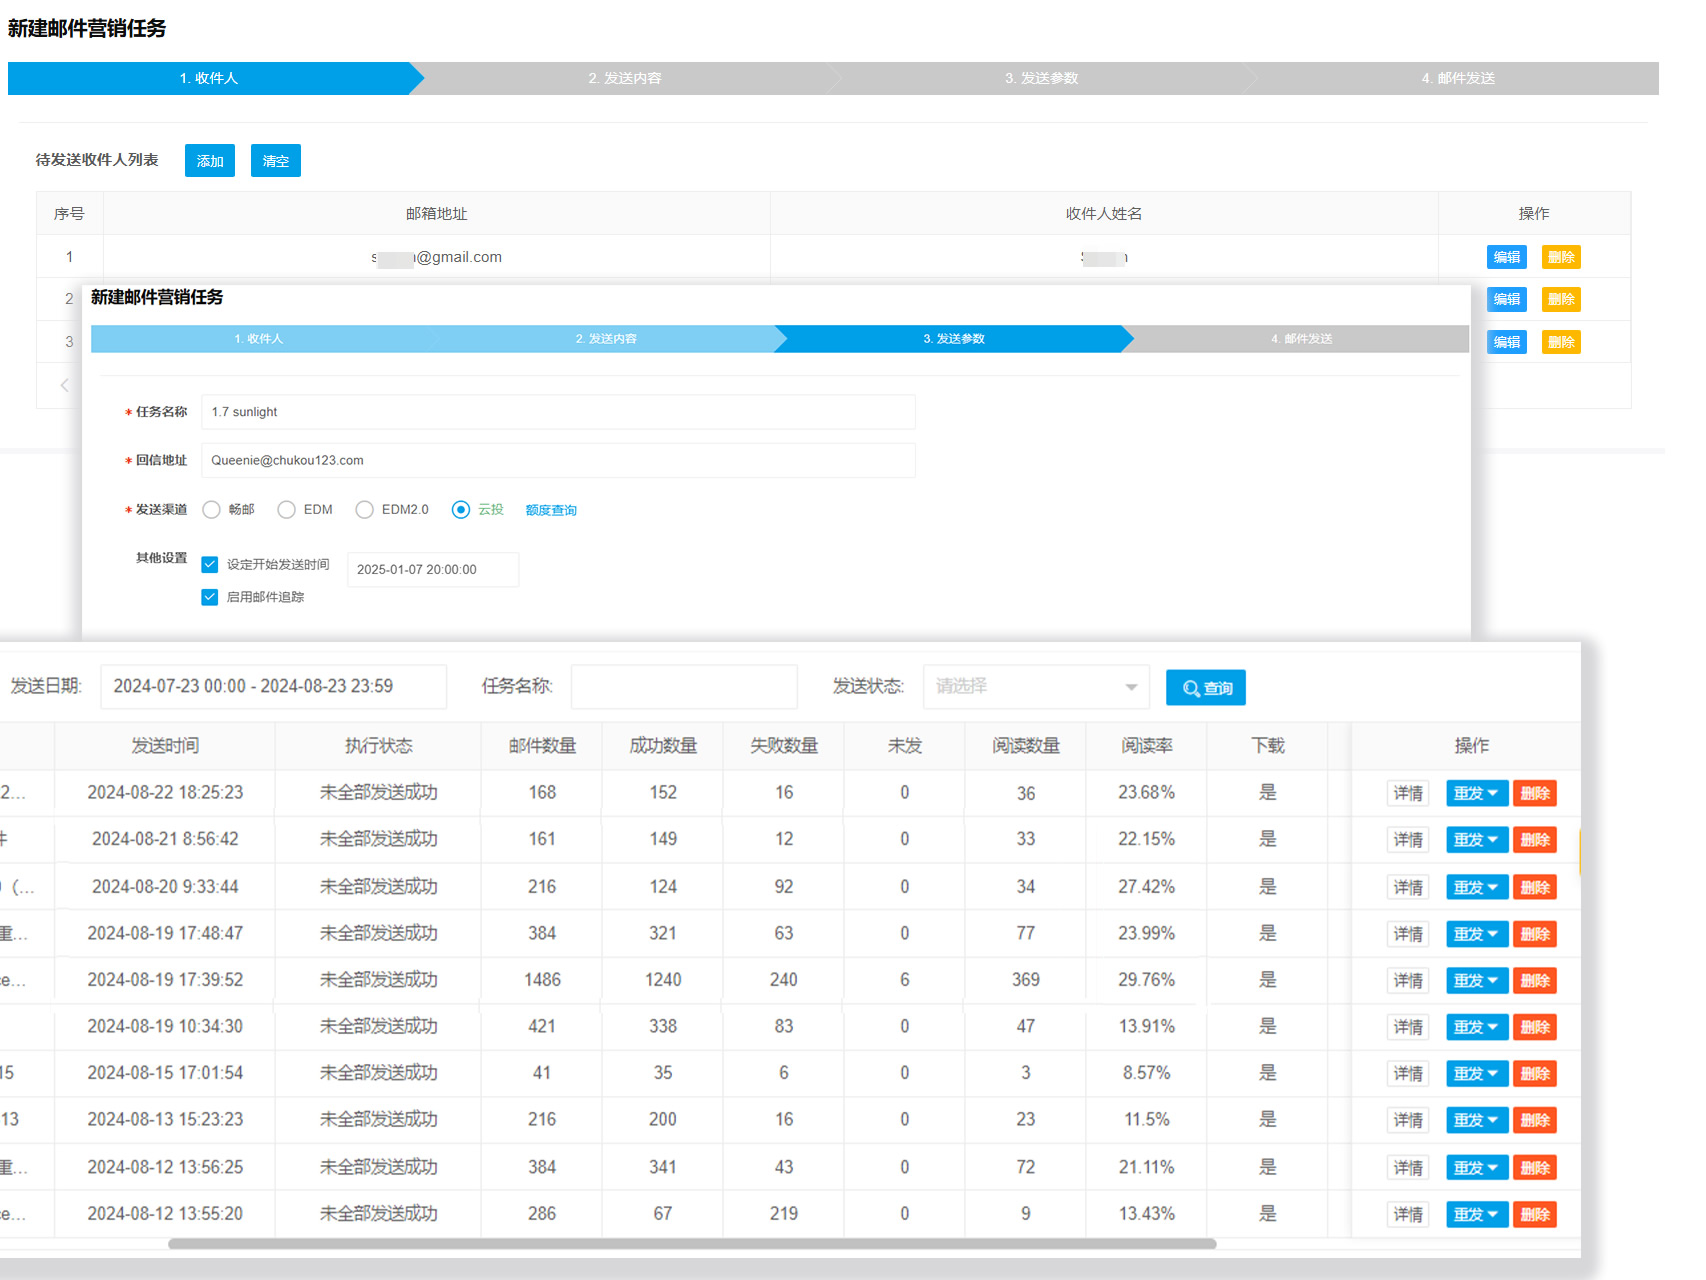View 详情 for 2024-08-22 18:25:23 task
Image resolution: width=1706 pixels, height=1280 pixels.
(1408, 793)
